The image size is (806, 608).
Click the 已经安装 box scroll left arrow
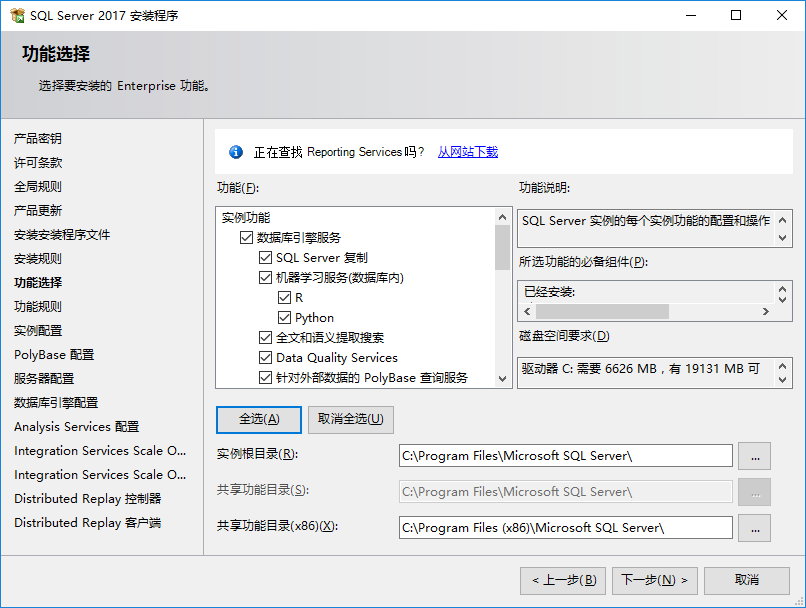point(527,311)
